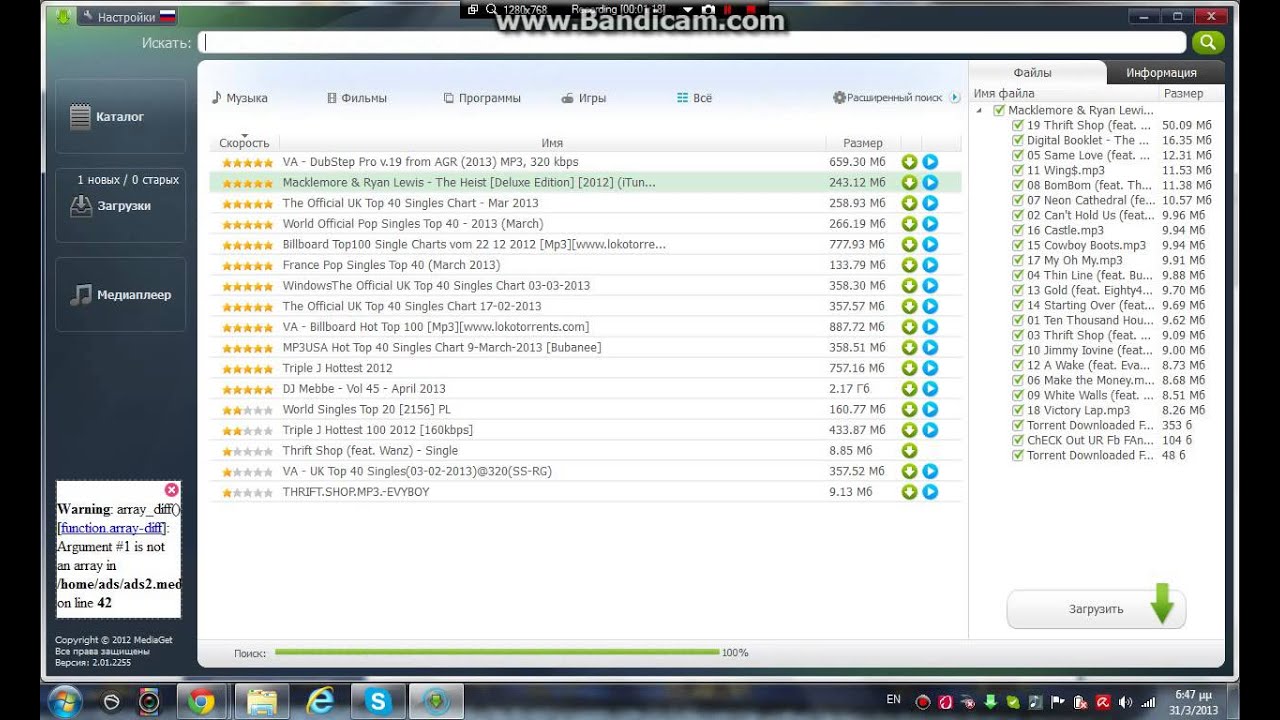Filter results by Музыка category

click(240, 98)
